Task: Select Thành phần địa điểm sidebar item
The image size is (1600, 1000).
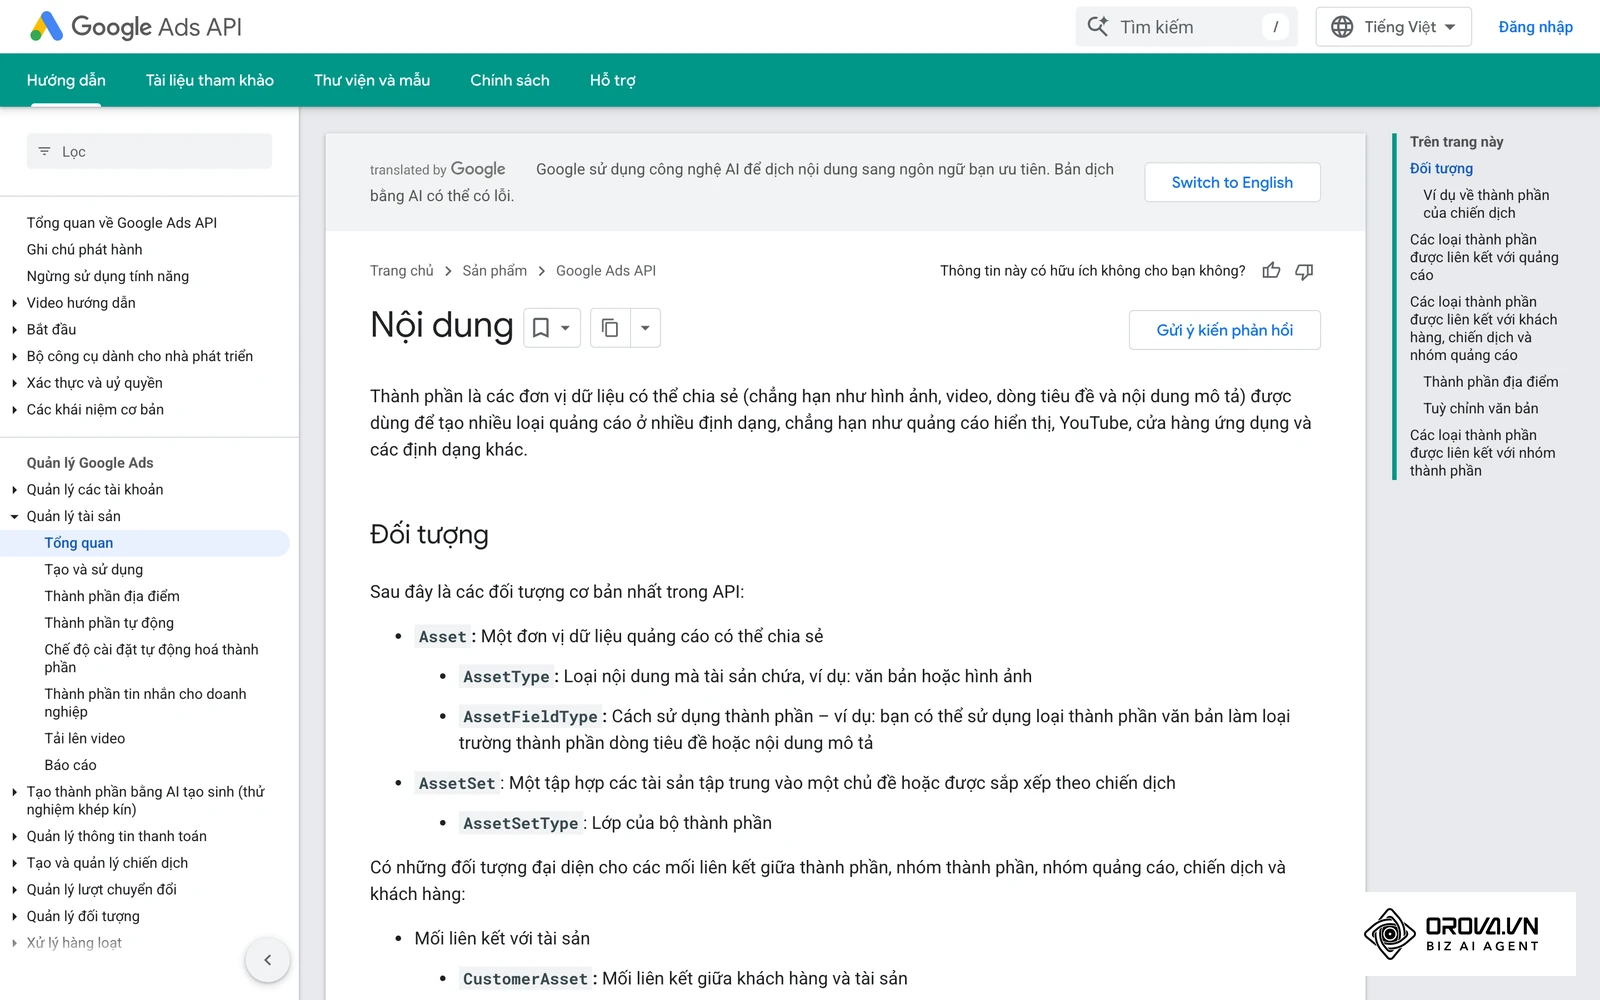Action: tap(112, 597)
